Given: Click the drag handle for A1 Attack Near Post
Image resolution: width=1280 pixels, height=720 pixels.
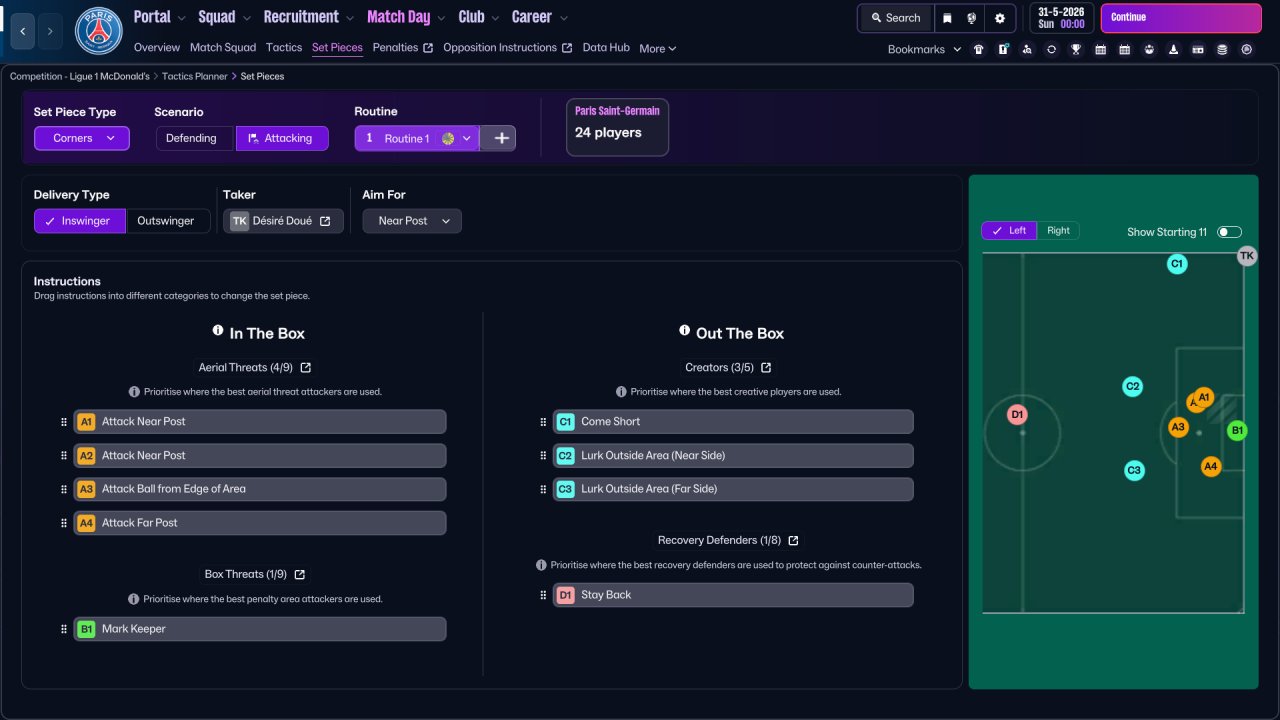Looking at the screenshot, I should click(x=65, y=422).
